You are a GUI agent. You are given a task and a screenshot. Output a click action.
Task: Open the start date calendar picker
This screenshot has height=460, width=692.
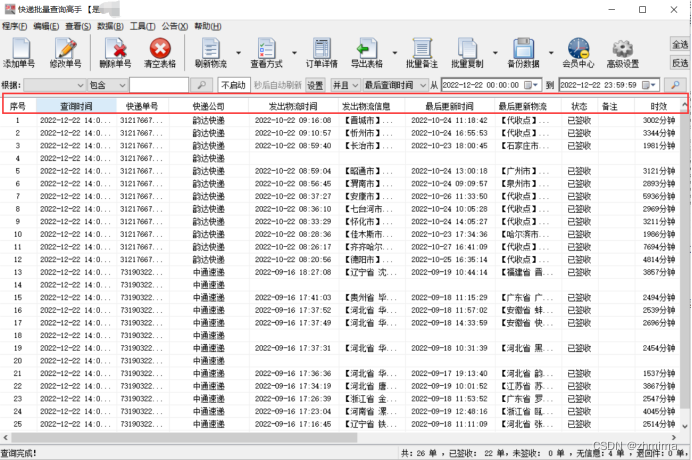(531, 85)
